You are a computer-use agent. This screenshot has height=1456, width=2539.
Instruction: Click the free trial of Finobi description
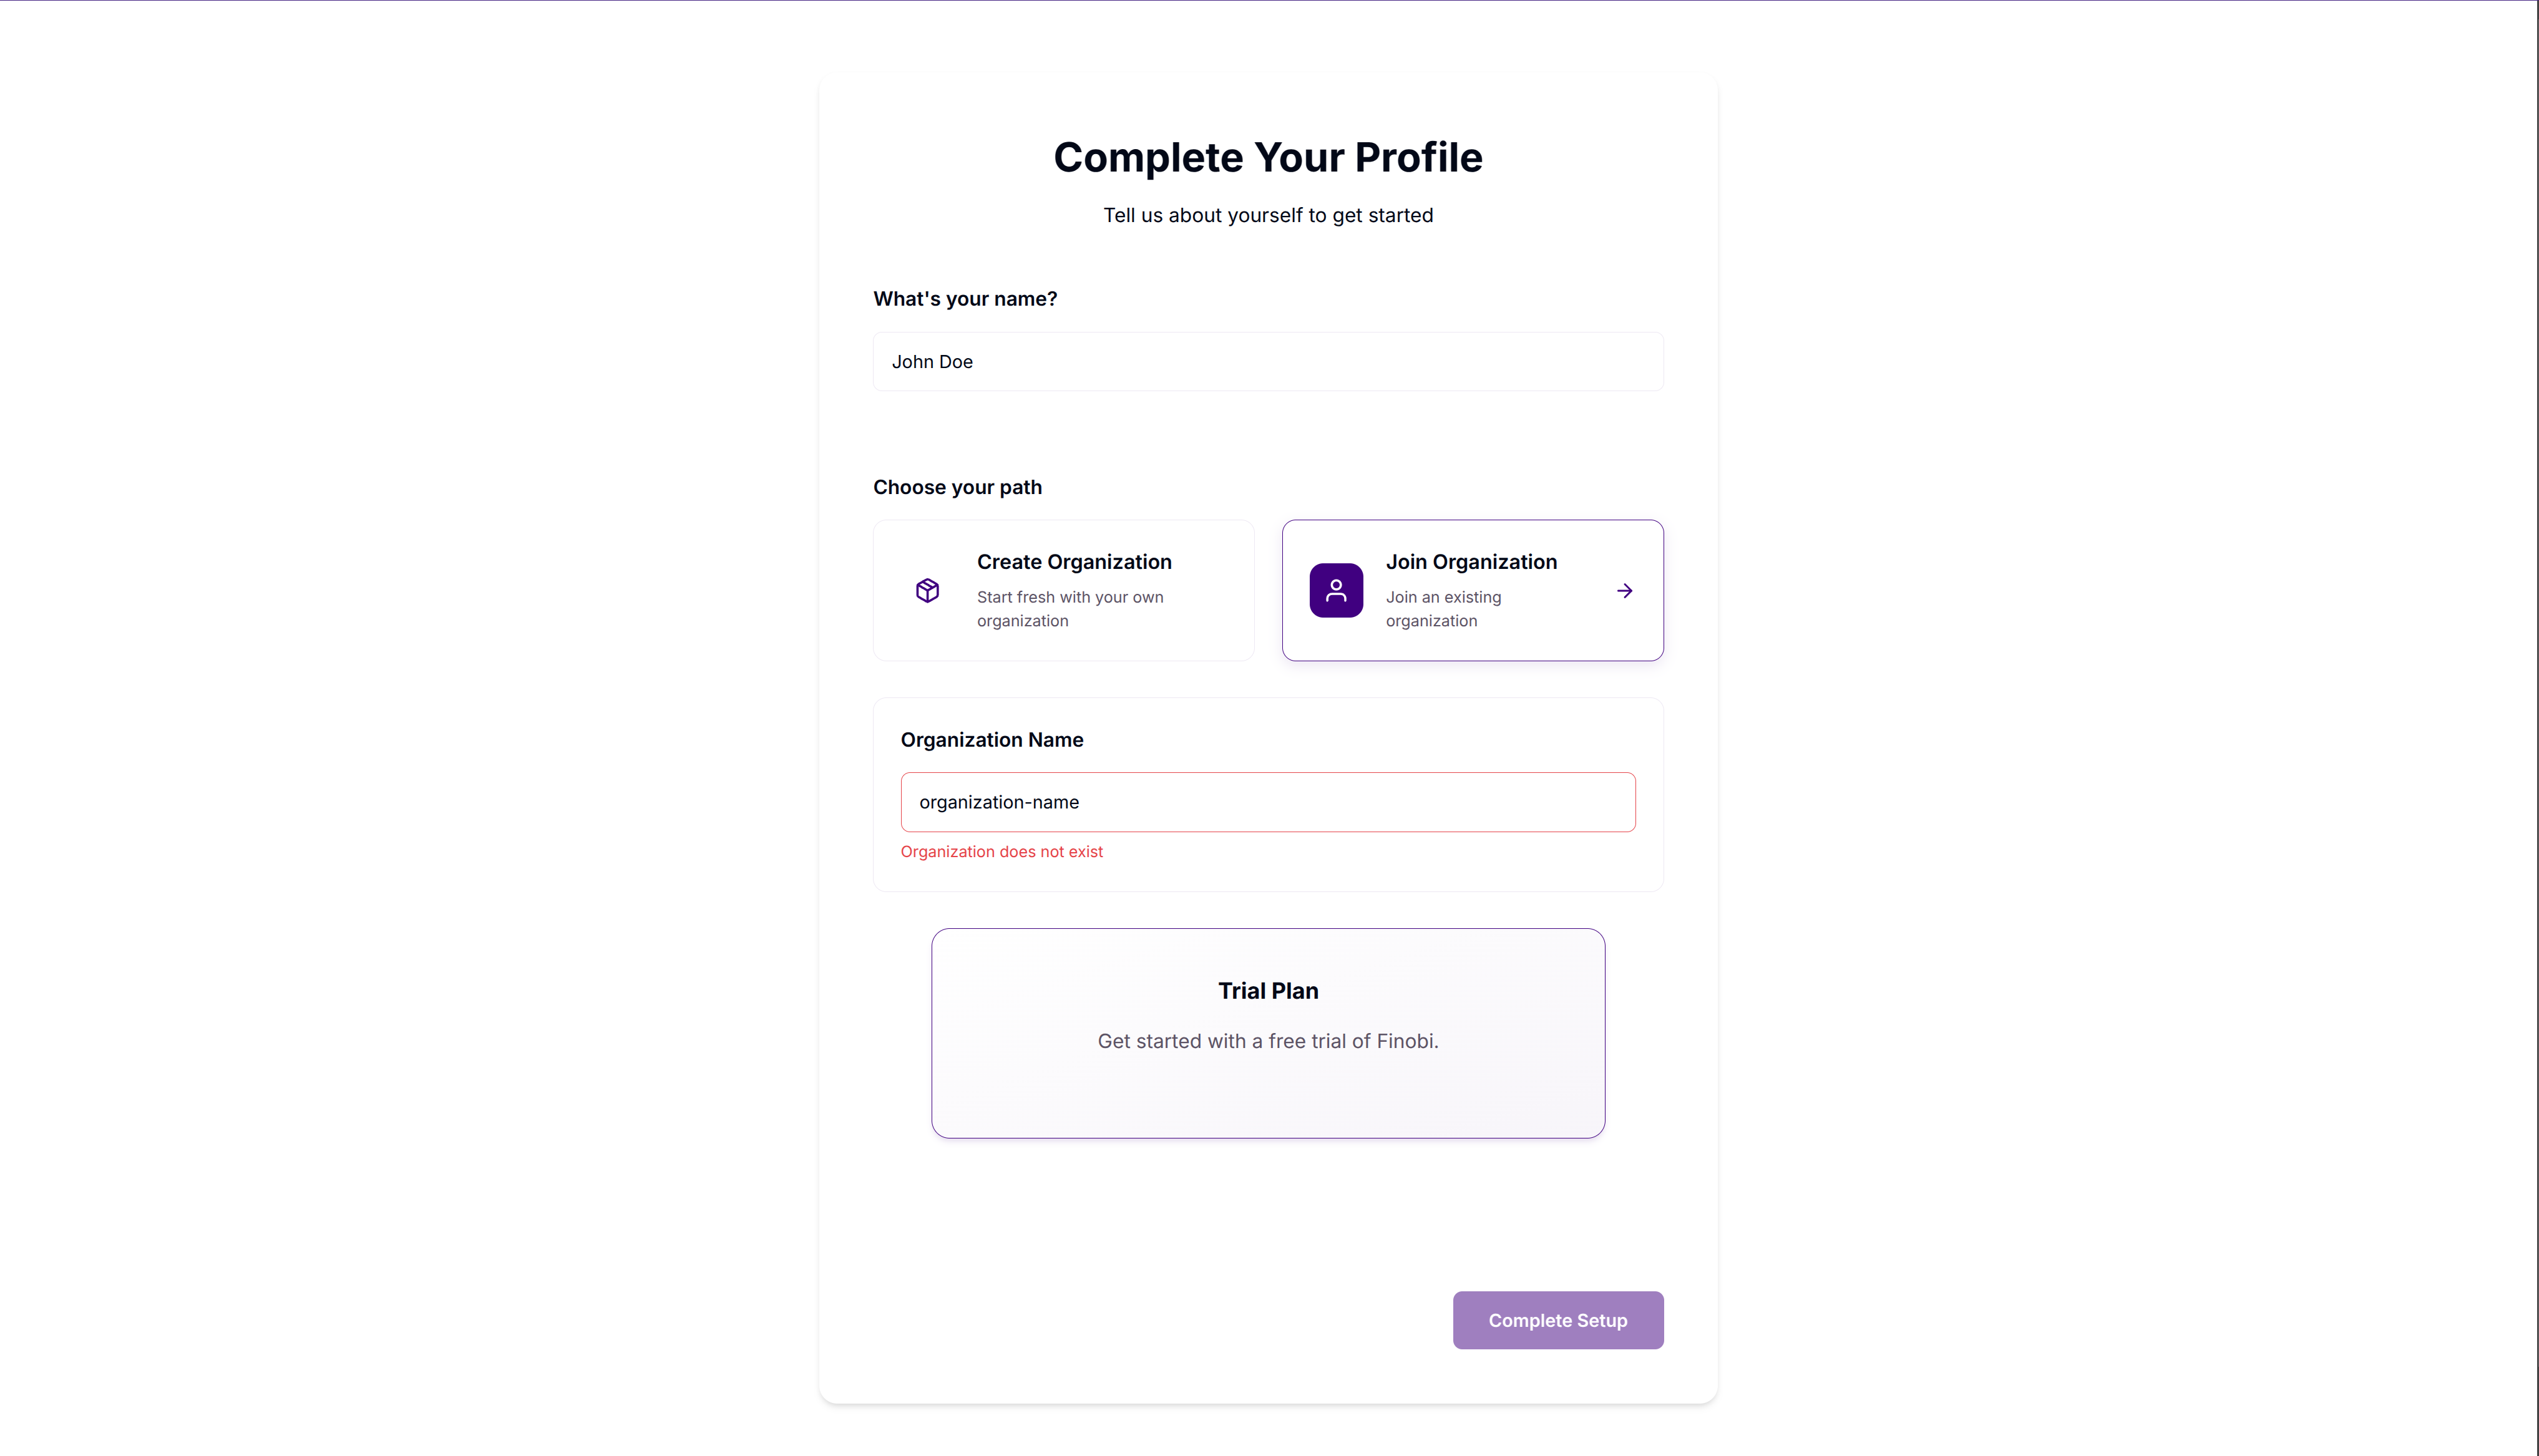pos(1268,1041)
